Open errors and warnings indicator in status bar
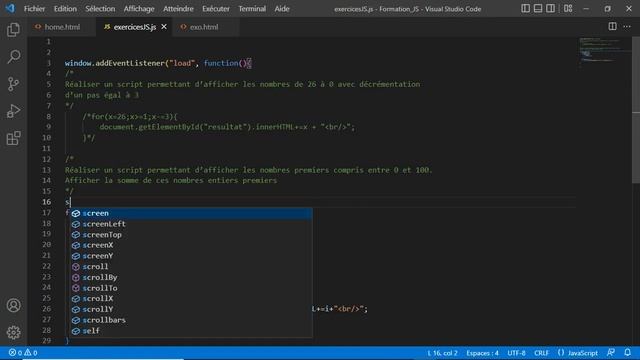Image resolution: width=640 pixels, height=360 pixels. [23, 353]
